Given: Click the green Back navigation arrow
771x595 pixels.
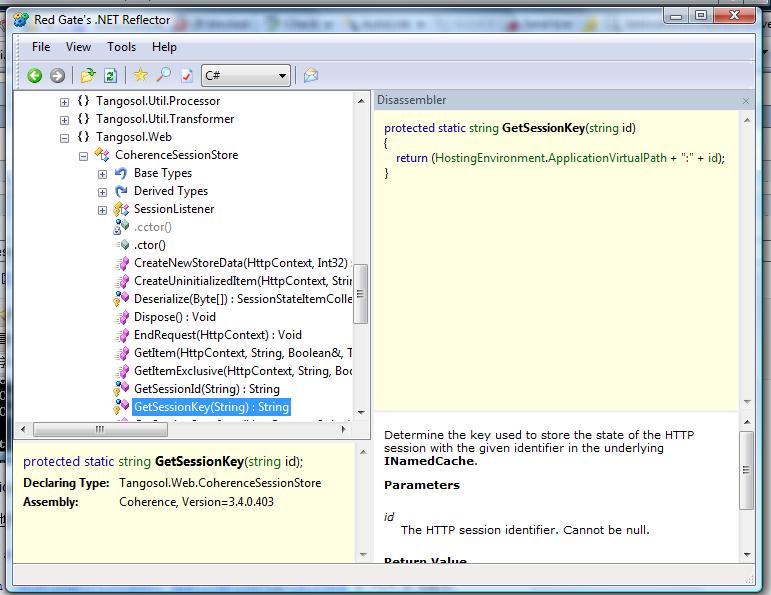Looking at the screenshot, I should point(34,76).
